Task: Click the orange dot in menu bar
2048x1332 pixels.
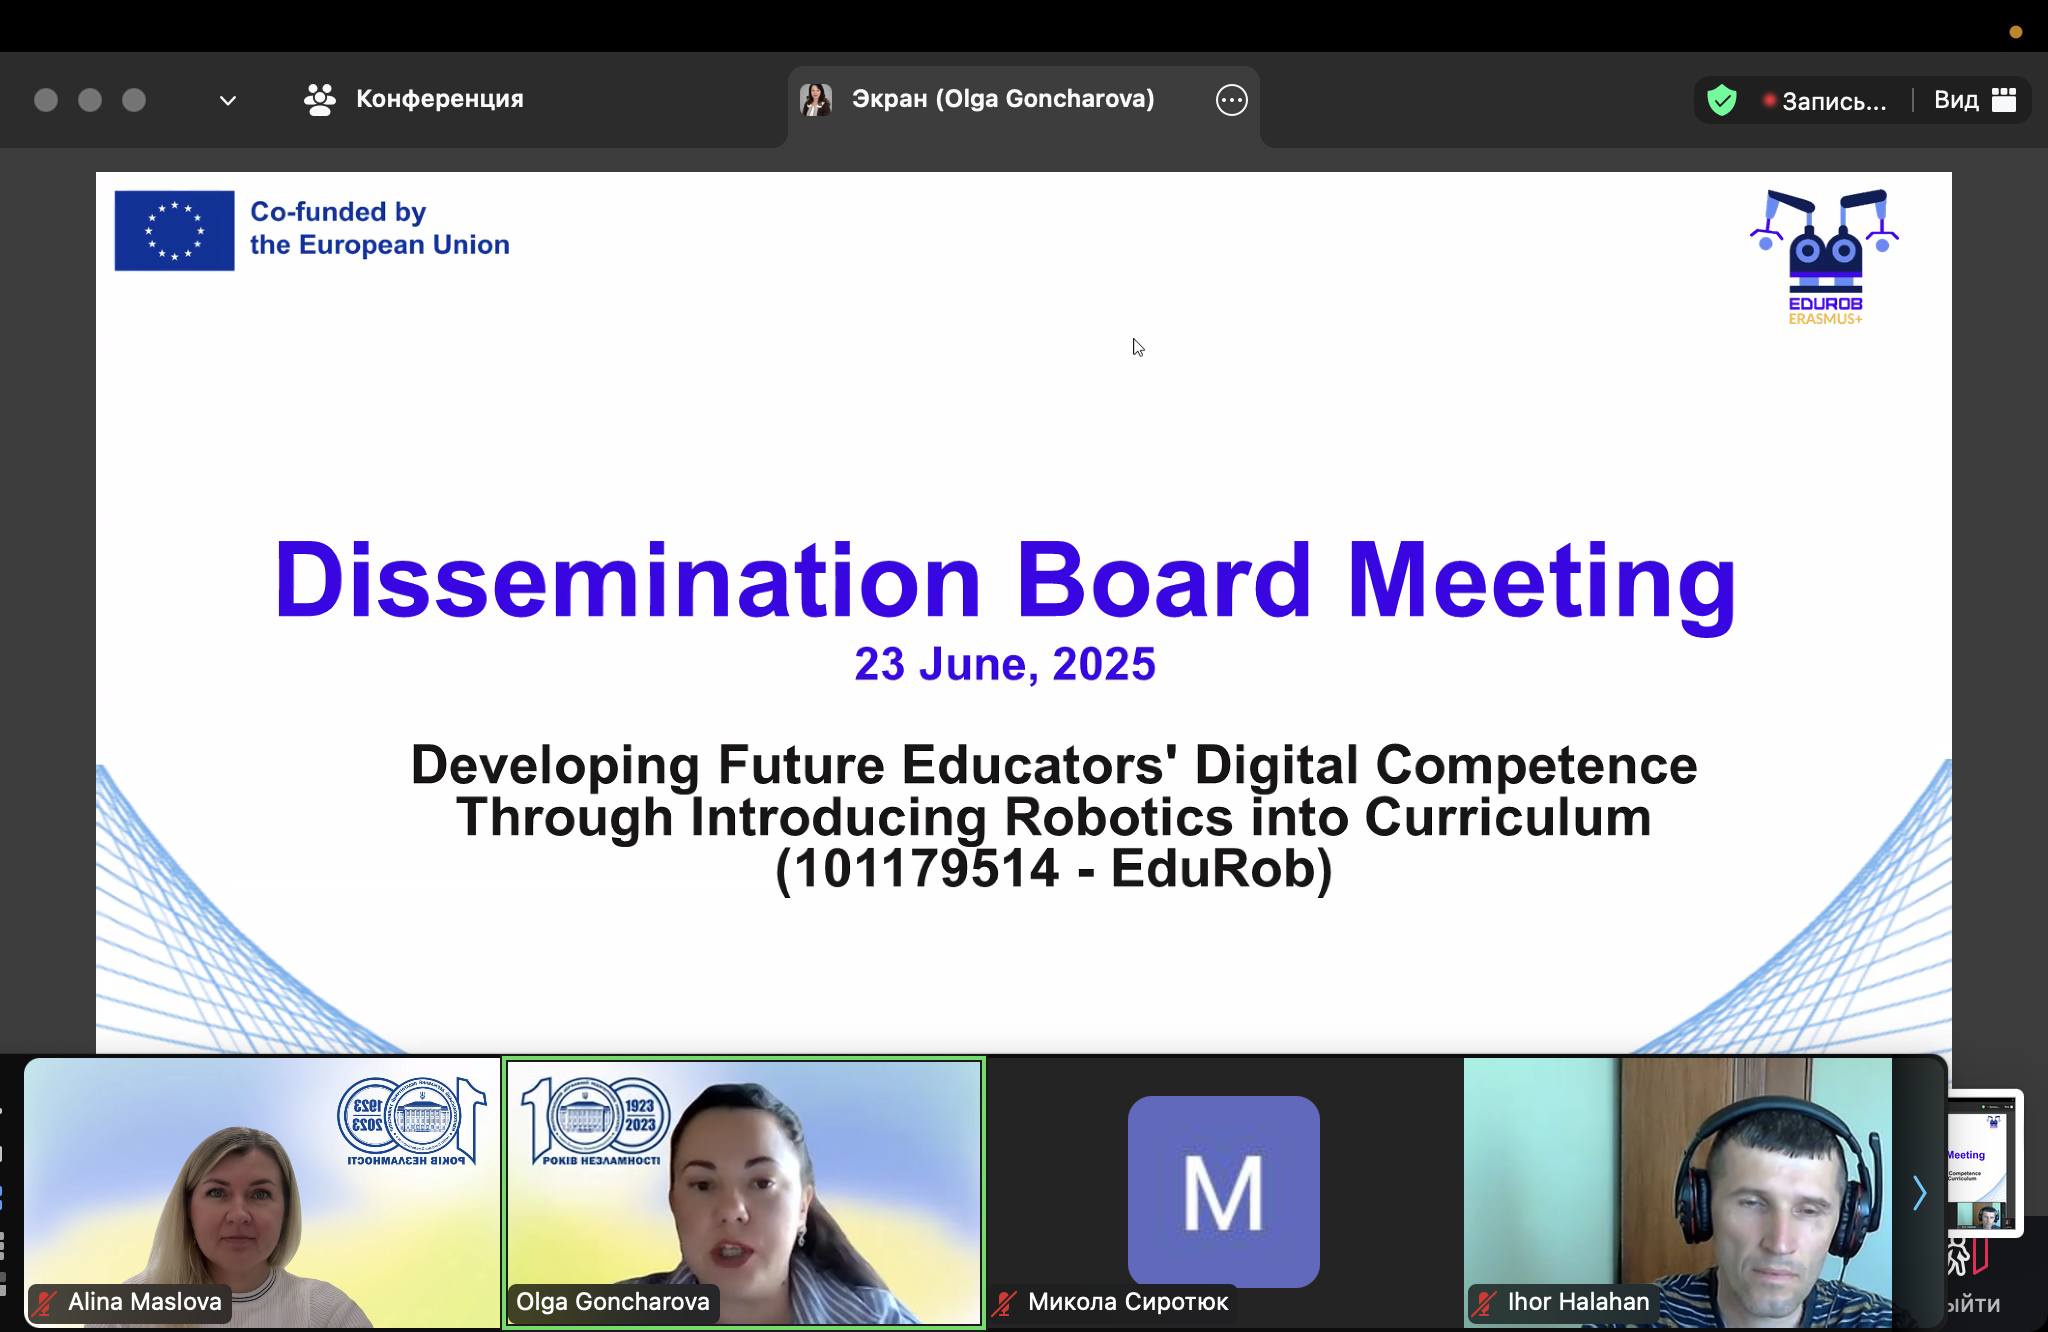Action: click(x=2015, y=32)
